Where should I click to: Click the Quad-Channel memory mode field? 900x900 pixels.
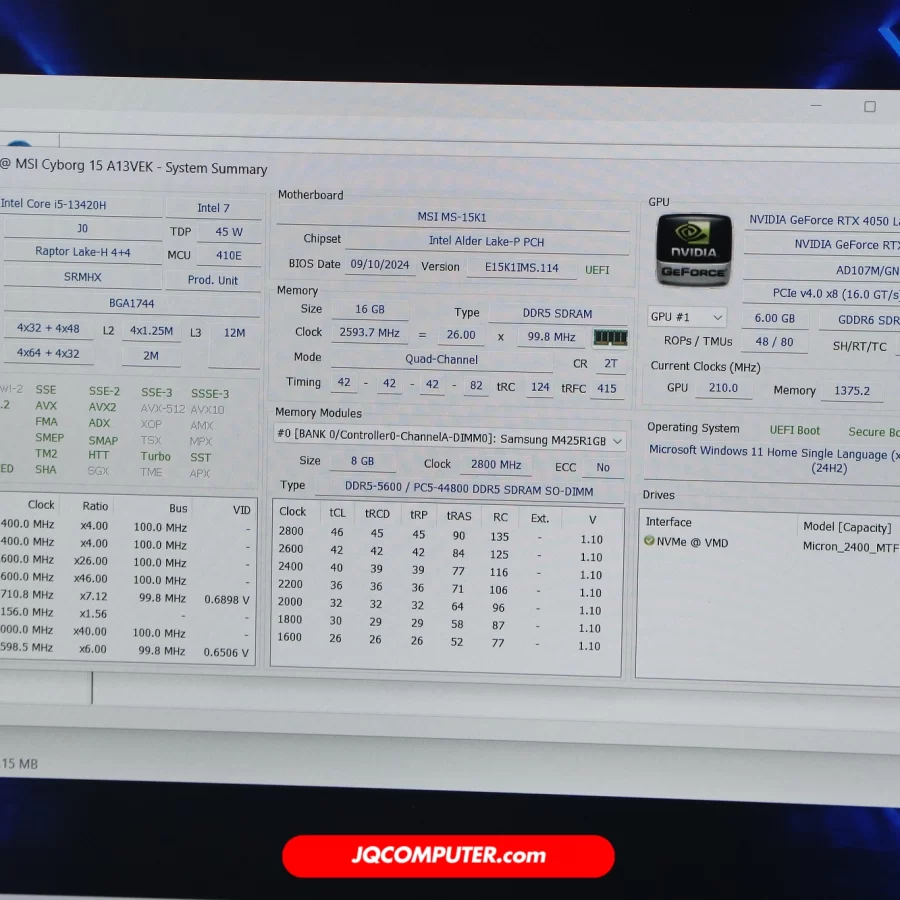pos(441,359)
